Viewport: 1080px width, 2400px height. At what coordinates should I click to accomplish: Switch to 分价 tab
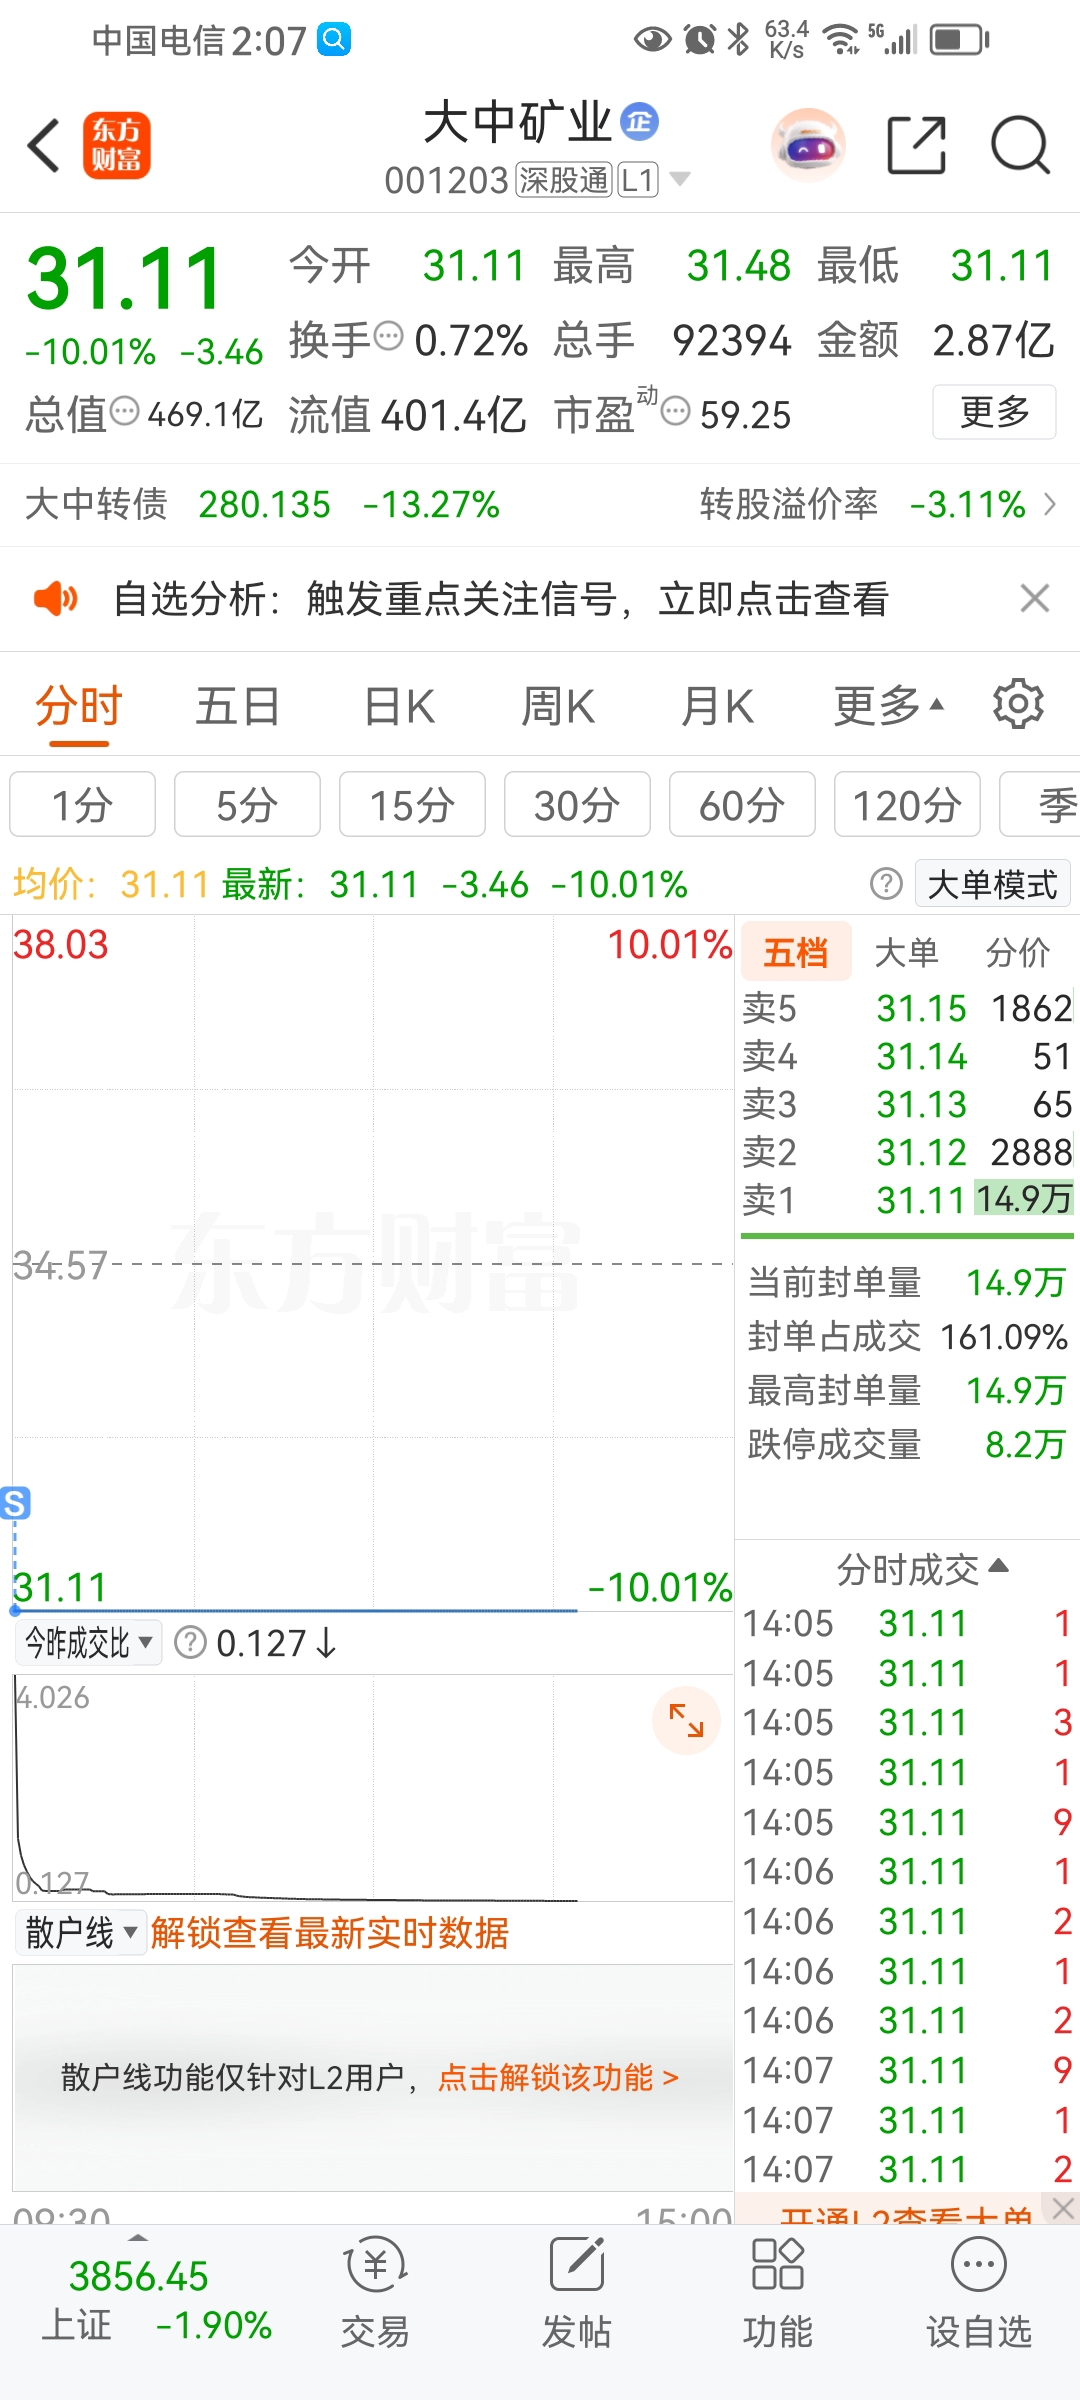(1017, 952)
